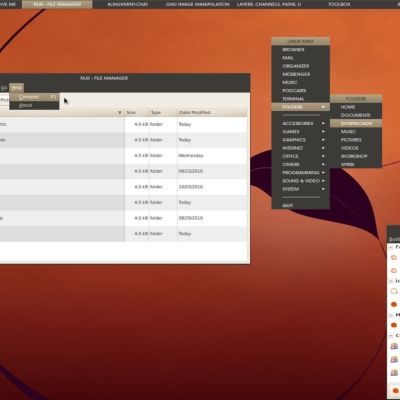Expand the Office submenu

(x=301, y=156)
